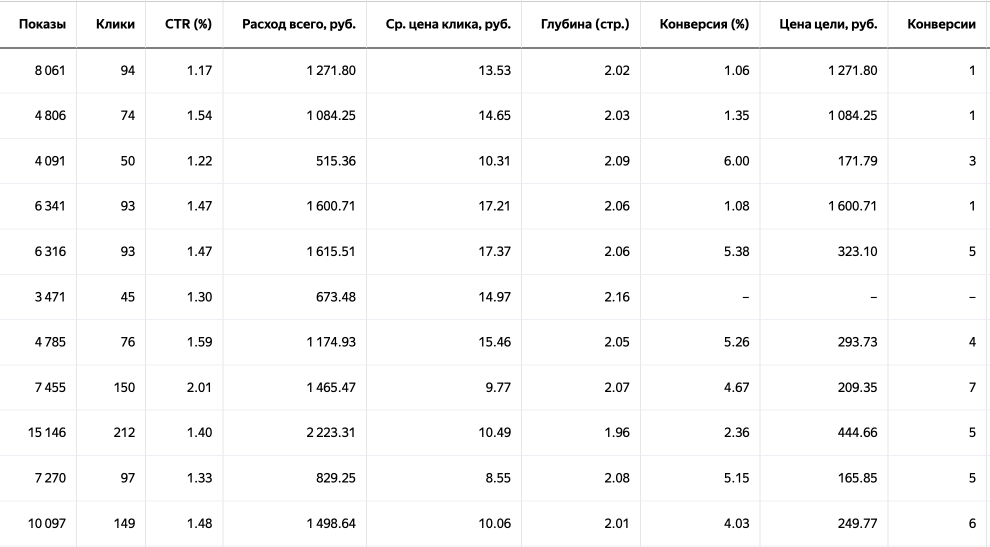Viewport: 990px width, 547px height.
Task: Select the cell showing 8 061 impressions
Action: click(x=50, y=71)
